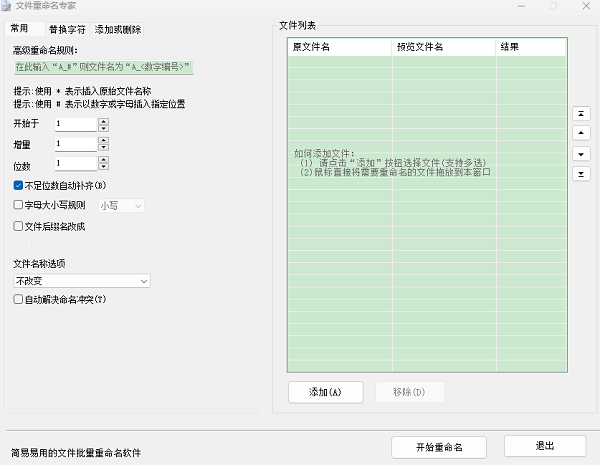Open the 添加或删除 tab

[118, 30]
